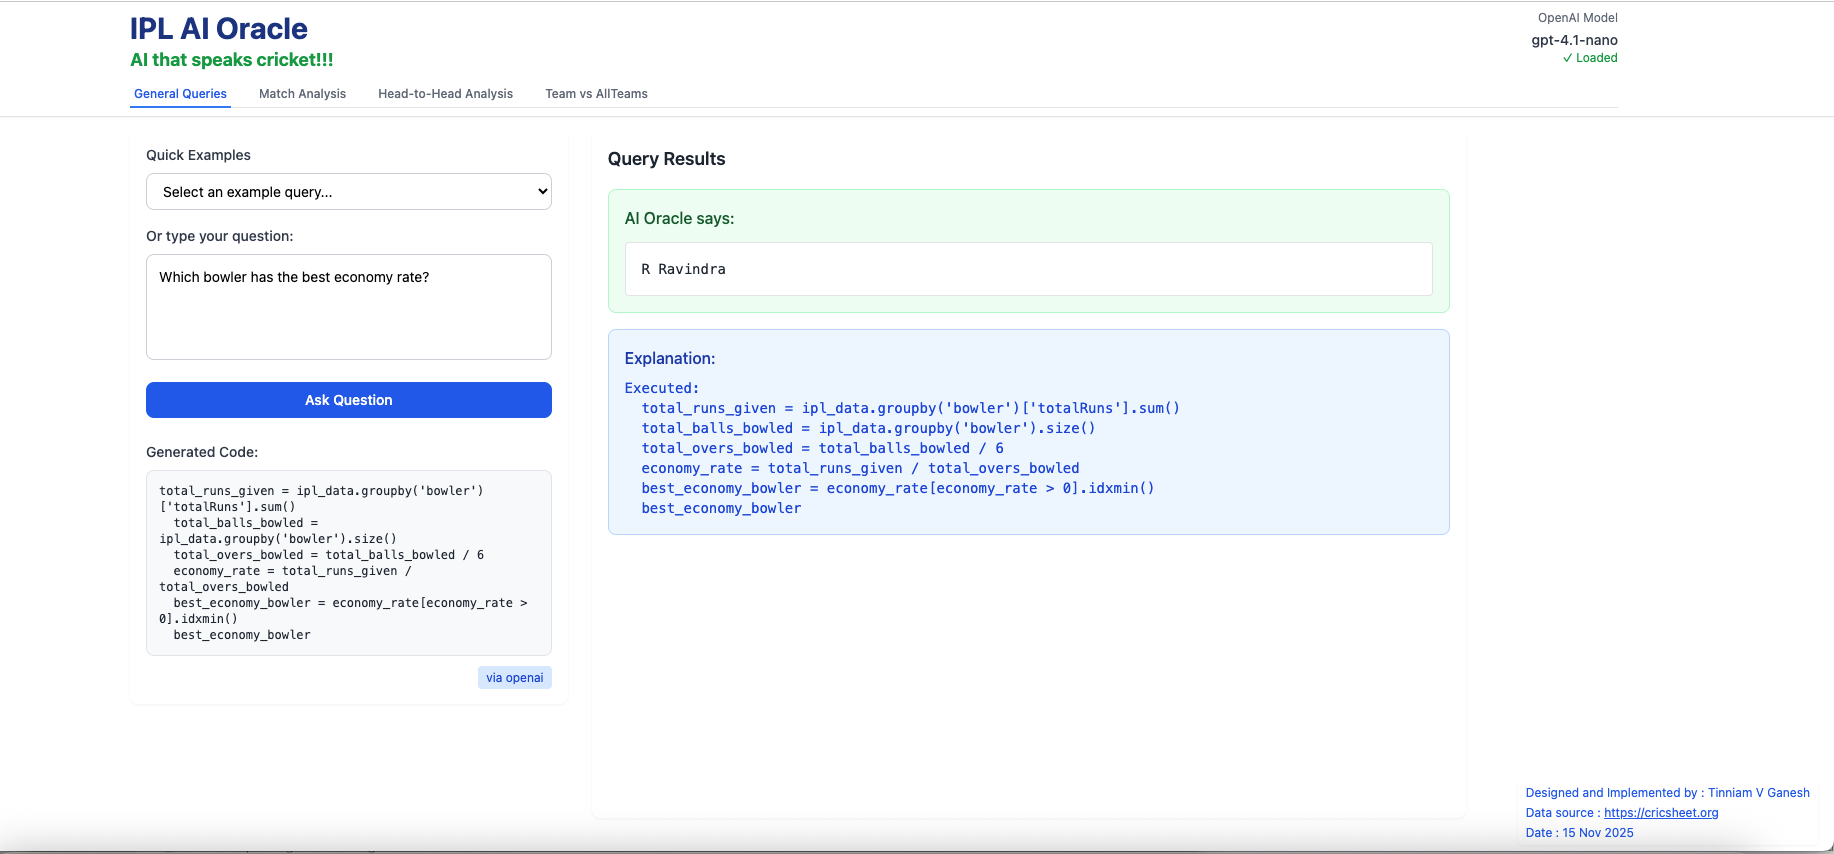Click the IPL AI Oracle title
The image size is (1834, 854).
click(x=219, y=29)
